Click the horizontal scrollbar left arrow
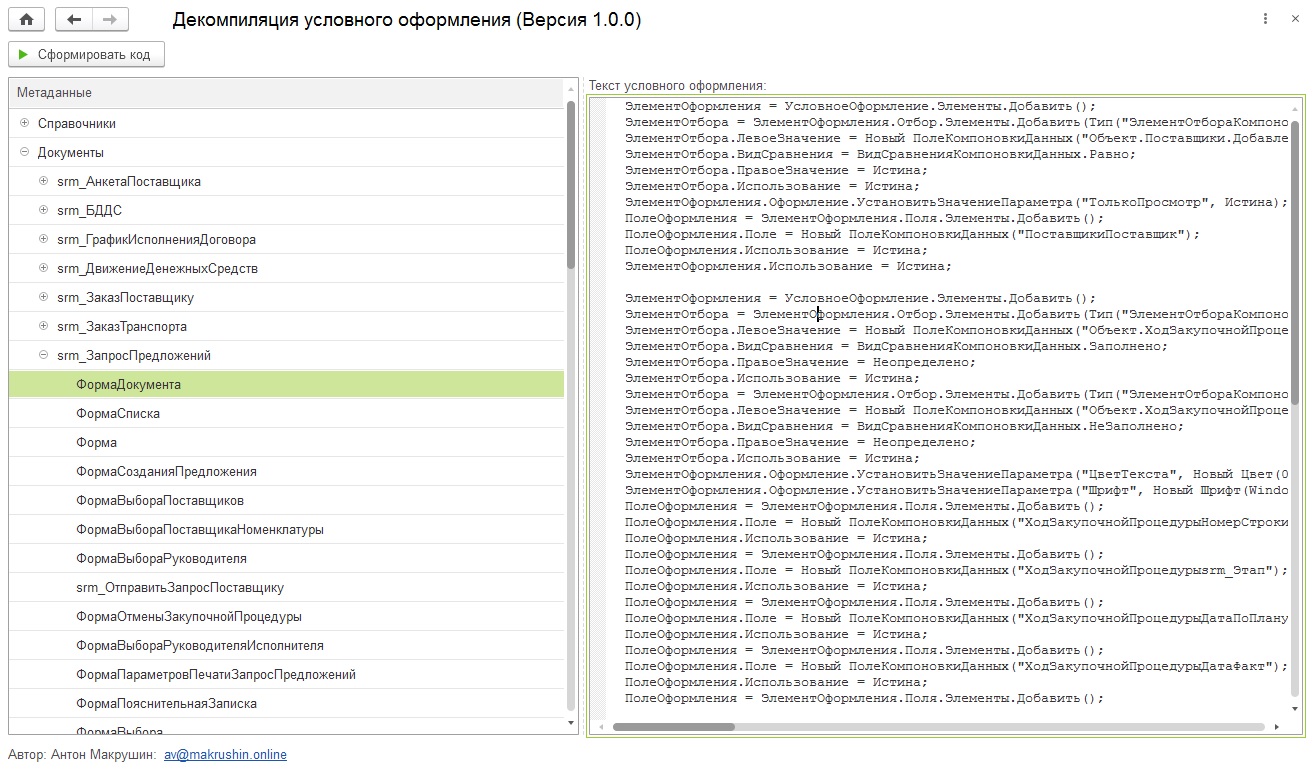 pyautogui.click(x=601, y=727)
